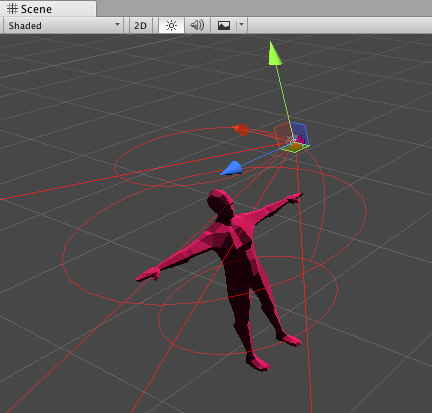Toggle 2D view mode
Image resolution: width=432 pixels, height=413 pixels.
pos(140,26)
